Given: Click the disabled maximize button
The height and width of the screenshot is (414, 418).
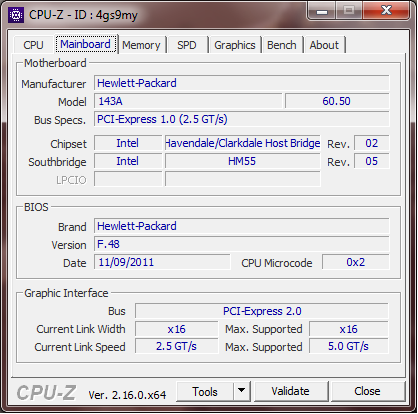Looking at the screenshot, I should coord(349,11).
